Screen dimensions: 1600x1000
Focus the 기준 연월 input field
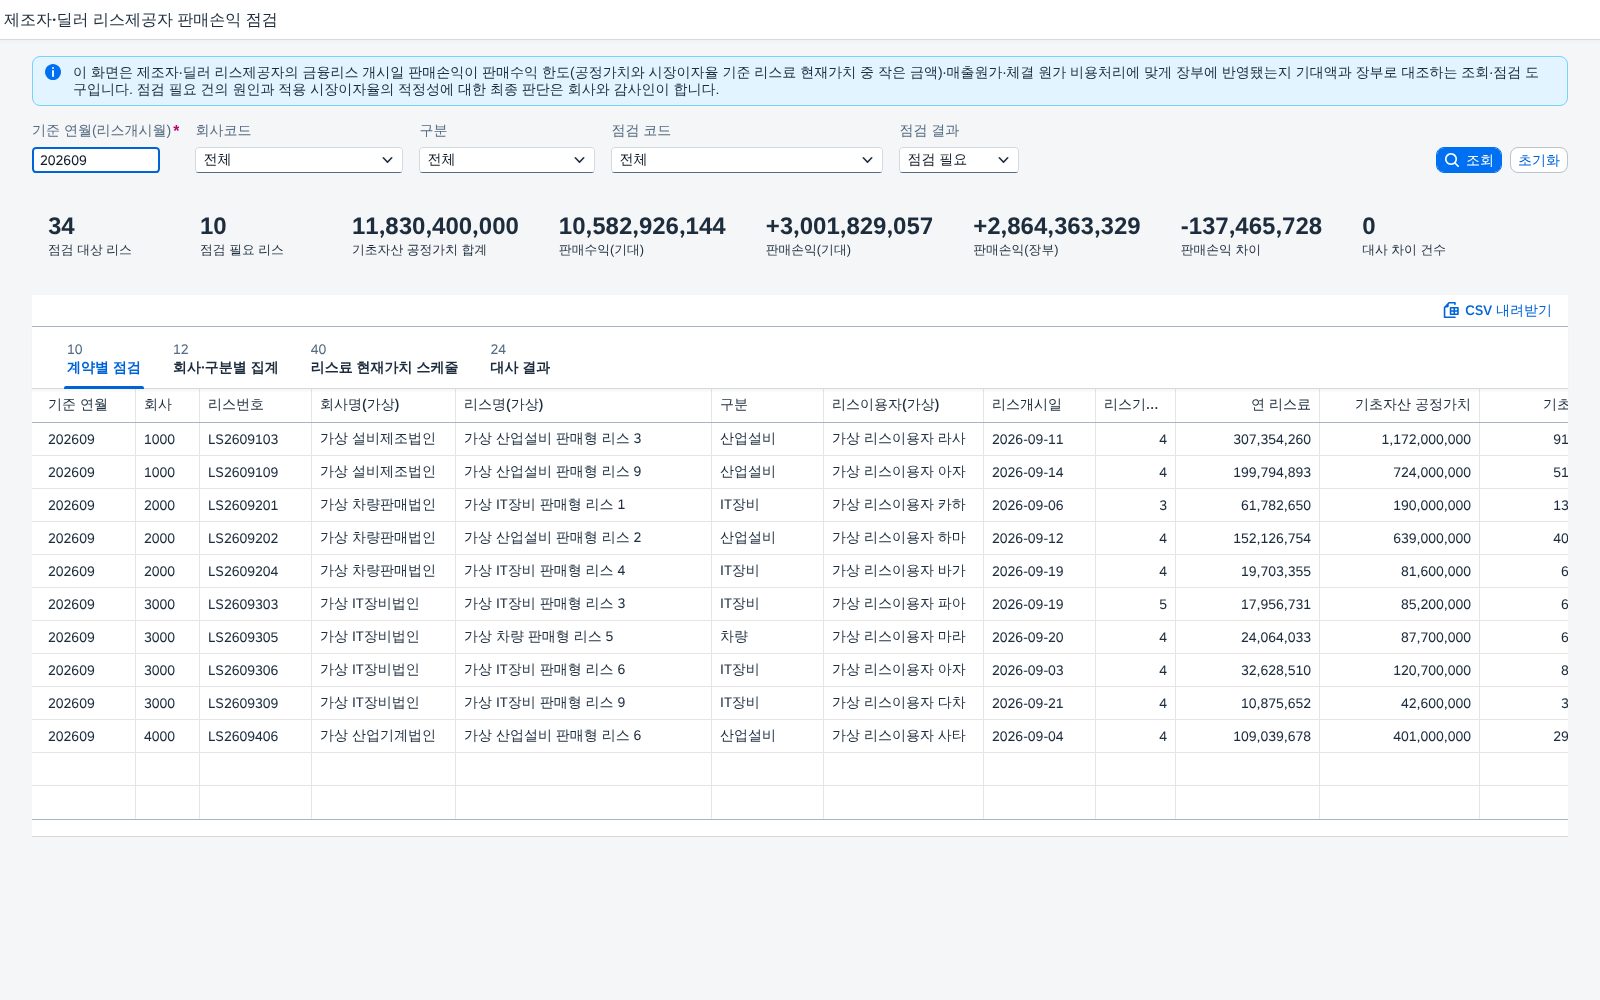96,160
